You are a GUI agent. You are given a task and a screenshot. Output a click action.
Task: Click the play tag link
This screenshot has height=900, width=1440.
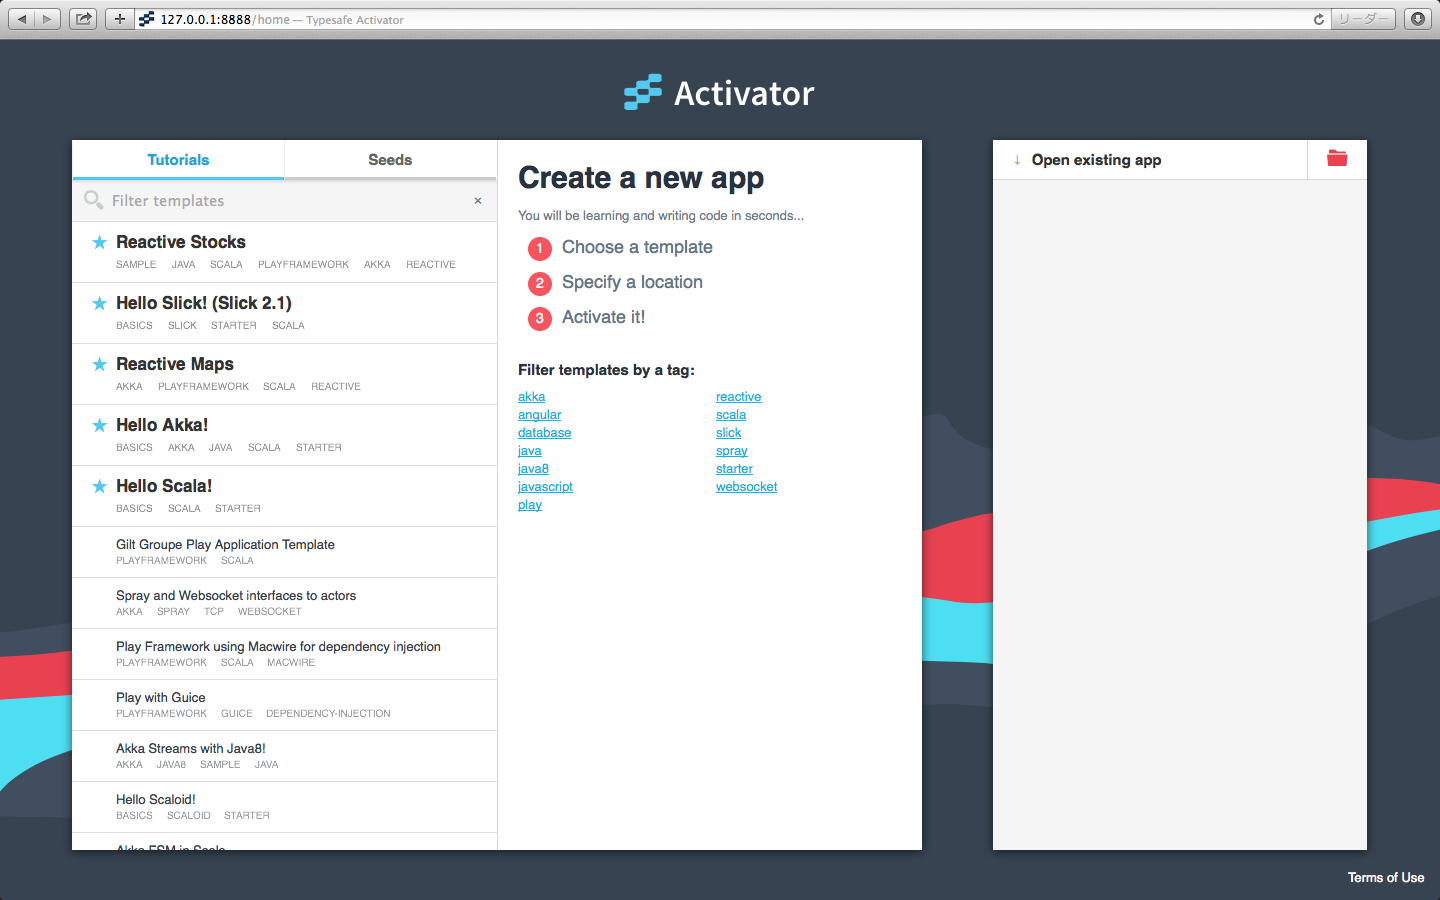pos(529,505)
